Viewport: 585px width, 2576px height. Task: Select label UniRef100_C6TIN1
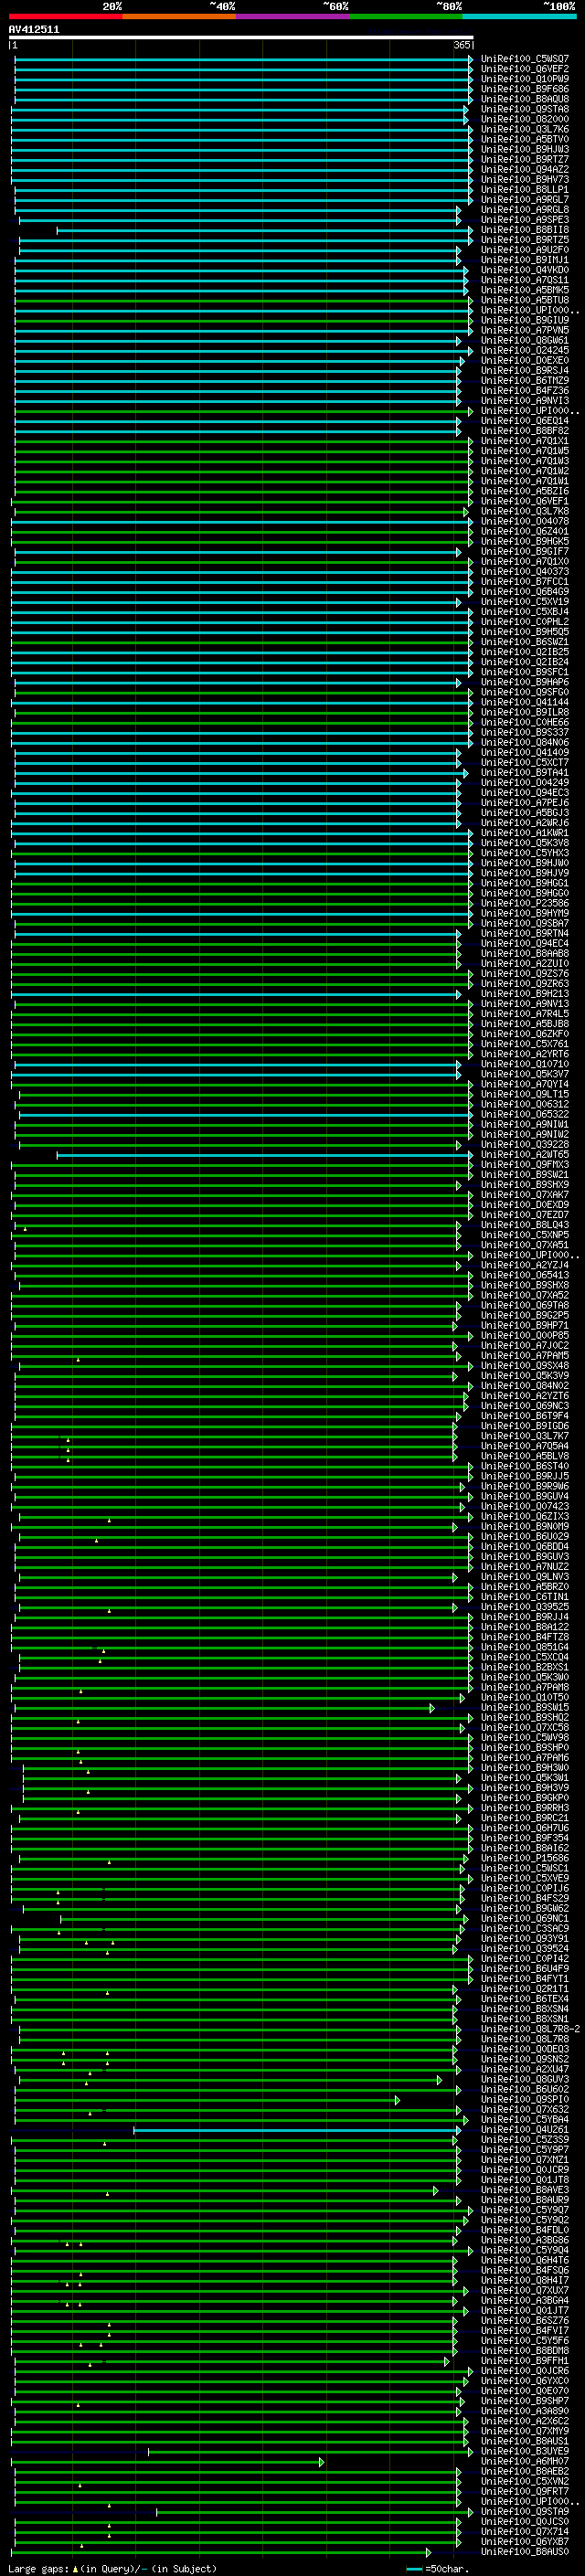(x=525, y=1597)
